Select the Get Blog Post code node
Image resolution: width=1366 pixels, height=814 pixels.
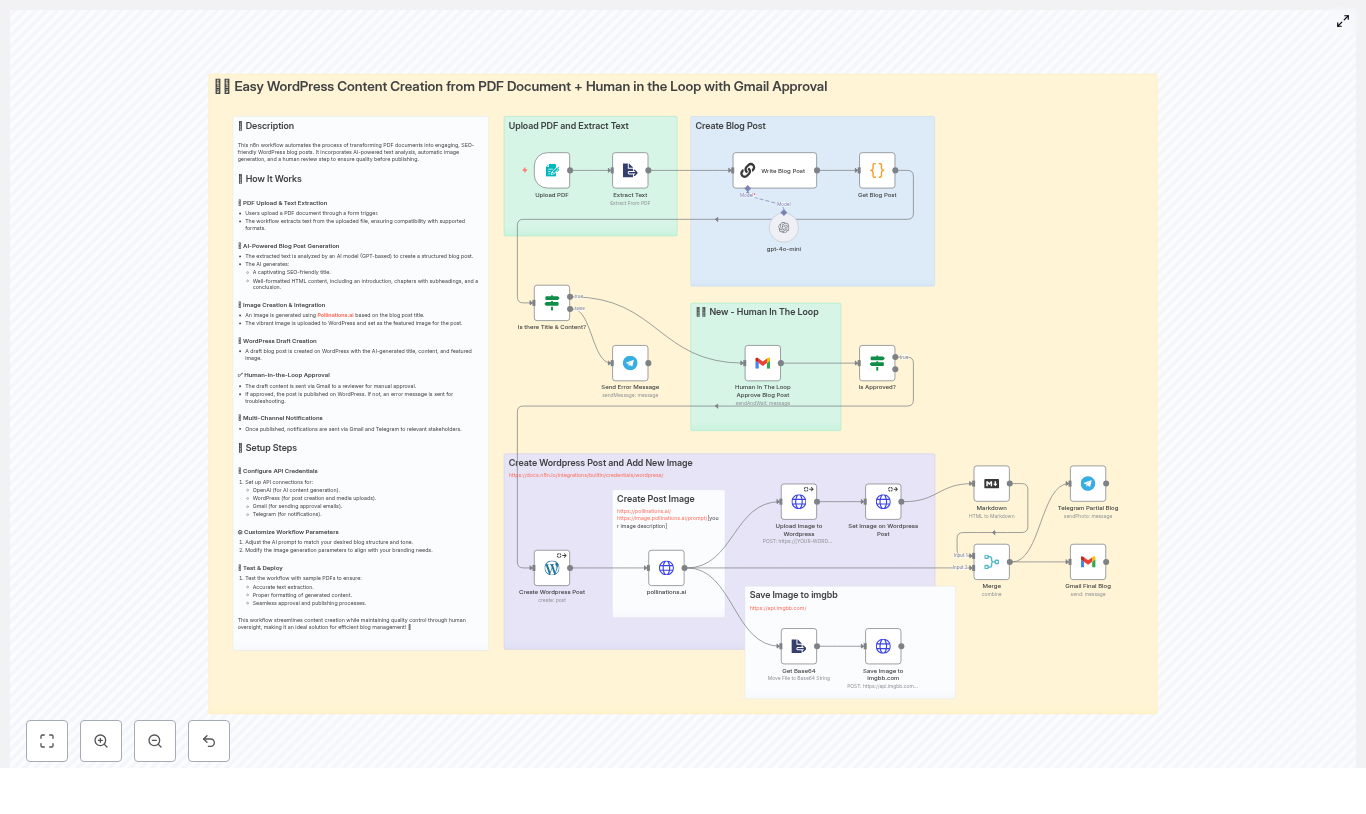(x=877, y=171)
